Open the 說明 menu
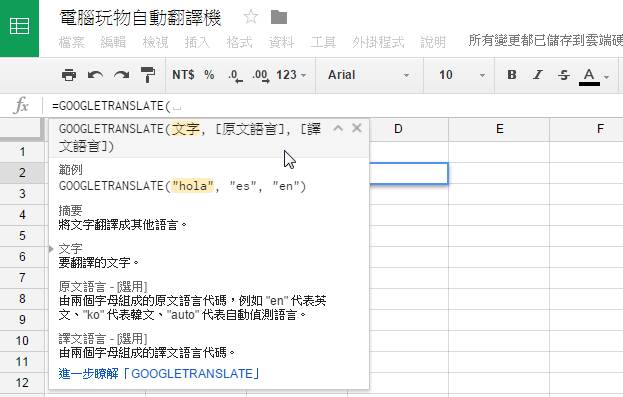Screen dimensions: 623x397 (433, 42)
